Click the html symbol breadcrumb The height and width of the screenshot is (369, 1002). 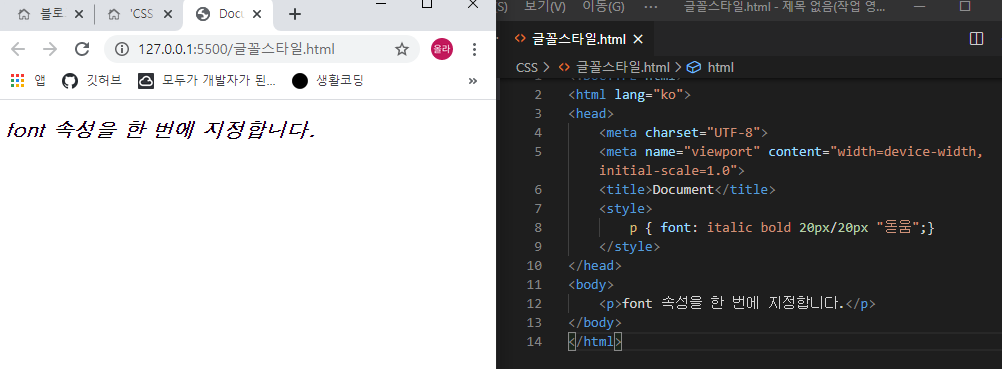pos(711,67)
